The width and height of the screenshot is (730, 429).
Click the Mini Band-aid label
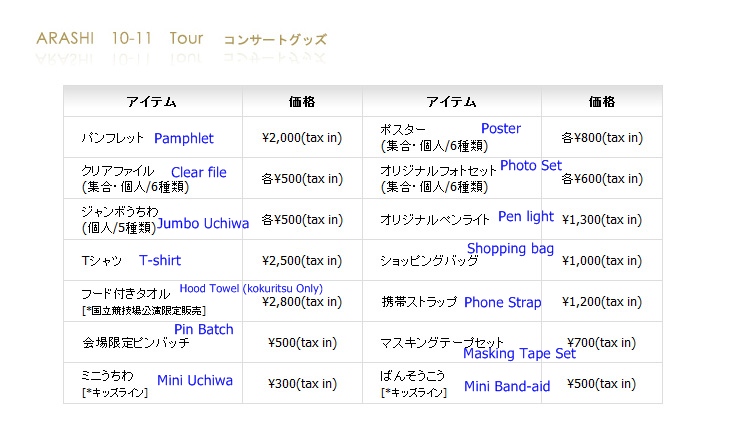tap(506, 387)
